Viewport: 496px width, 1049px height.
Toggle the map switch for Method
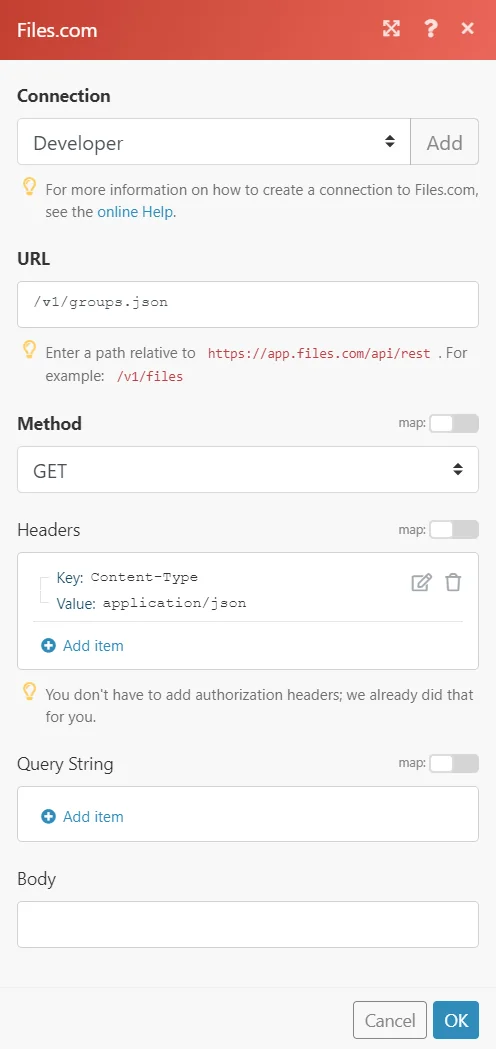(454, 423)
